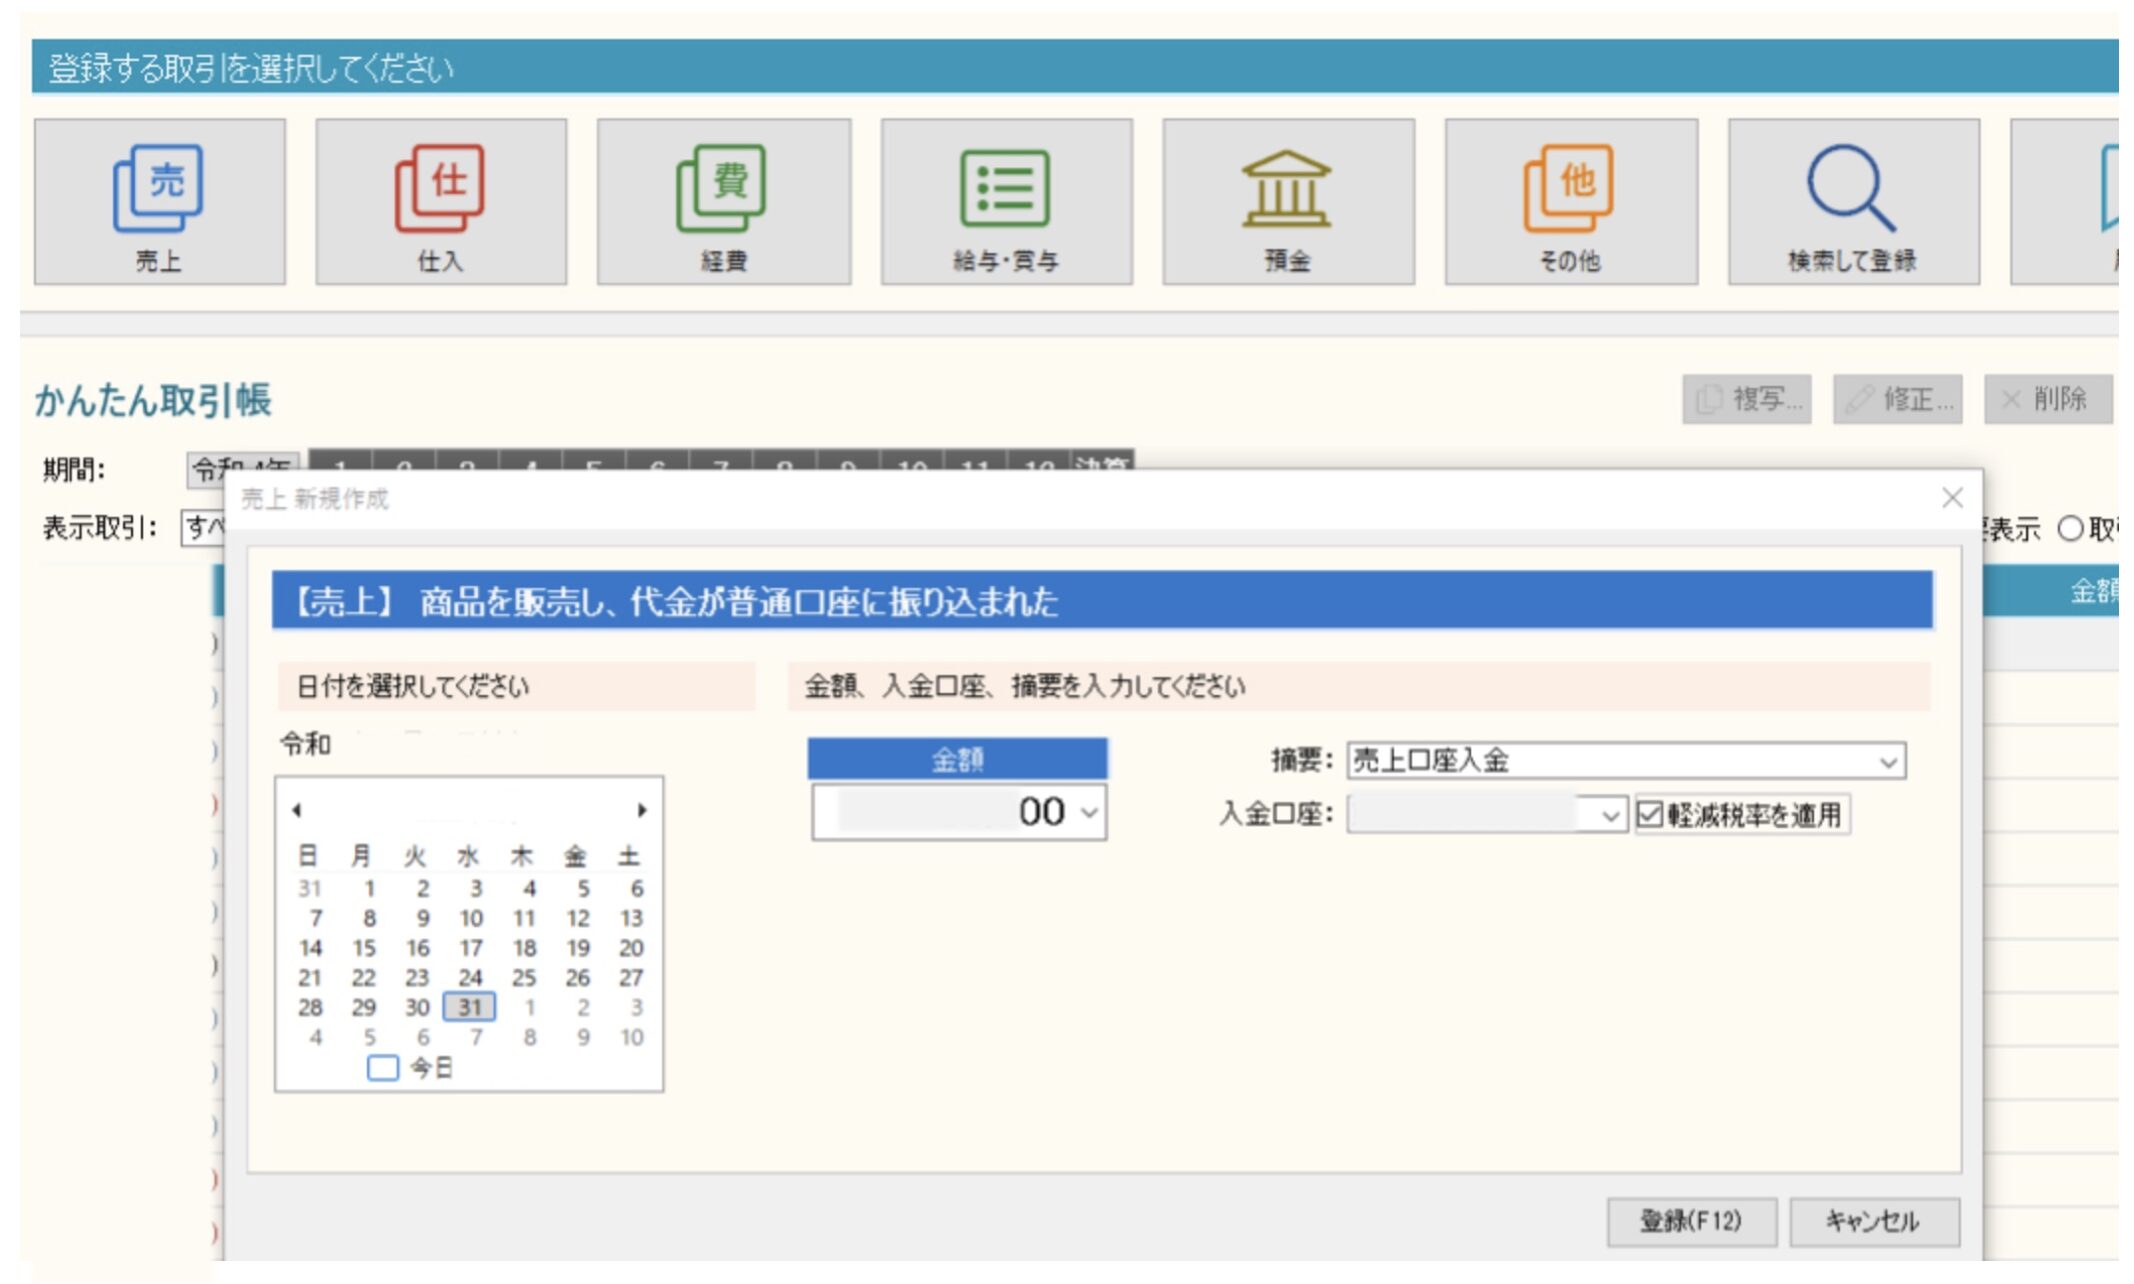This screenshot has width=2134, height=1284.
Task: Toggle 軽減税率を適用 checkbox
Action: pos(1650,815)
